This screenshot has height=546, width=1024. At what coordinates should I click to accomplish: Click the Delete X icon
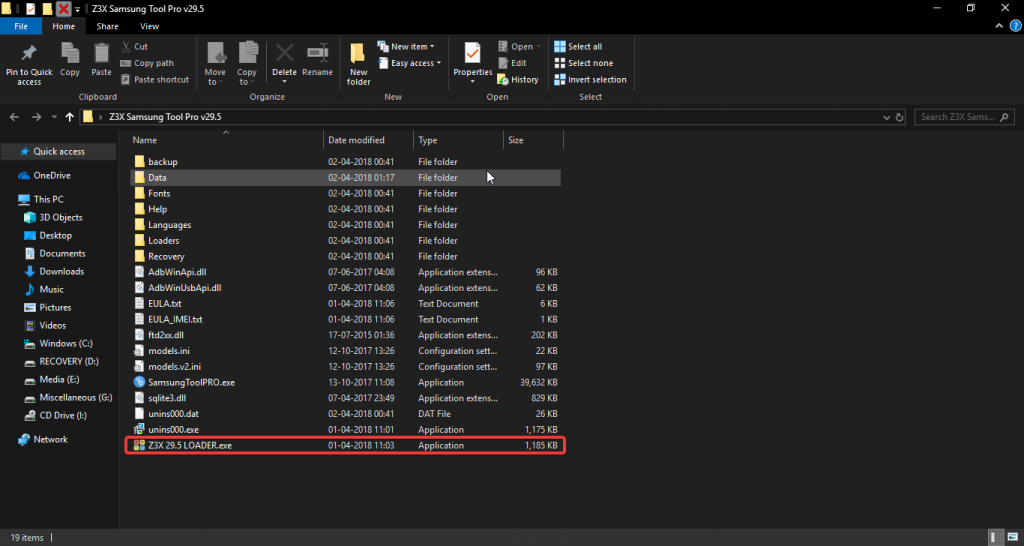284,52
